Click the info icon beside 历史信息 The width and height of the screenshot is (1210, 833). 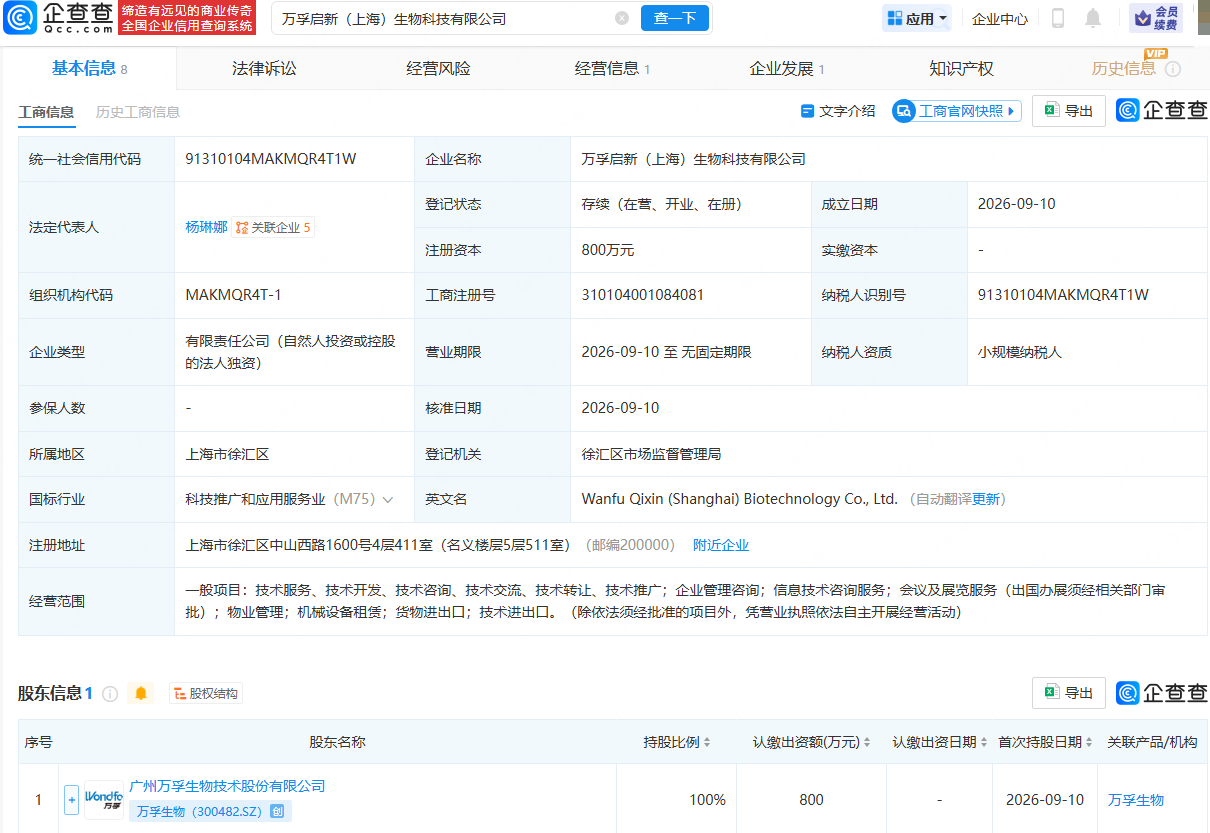tap(1173, 69)
